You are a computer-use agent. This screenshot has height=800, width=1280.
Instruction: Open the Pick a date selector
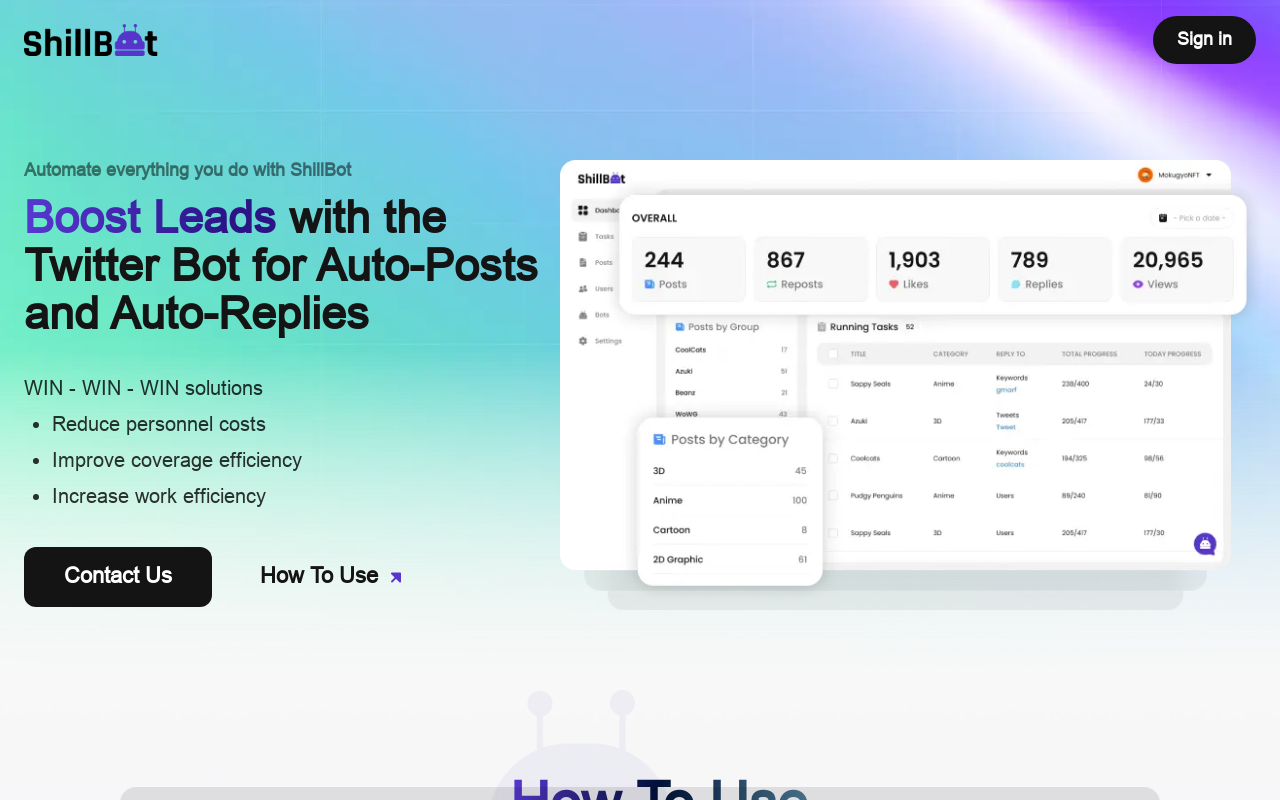pyautogui.click(x=1192, y=218)
